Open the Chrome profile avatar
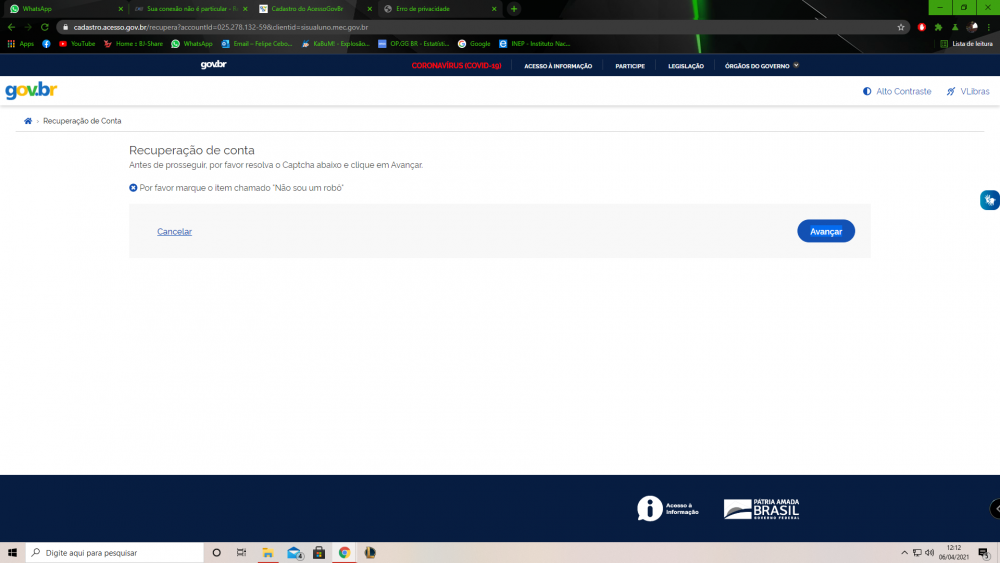Image resolution: width=1000 pixels, height=563 pixels. tap(972, 27)
